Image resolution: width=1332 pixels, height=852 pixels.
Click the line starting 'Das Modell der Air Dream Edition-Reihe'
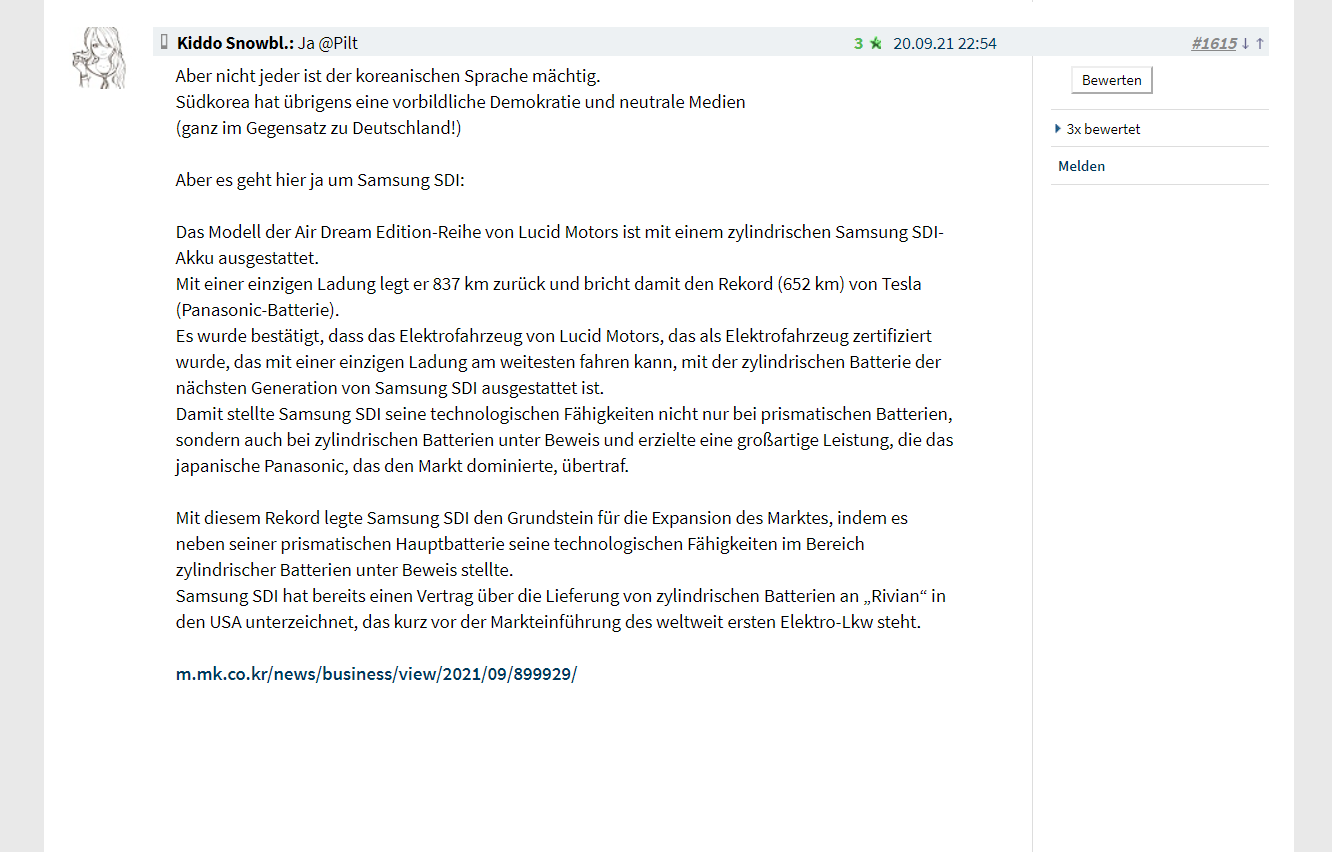point(560,232)
